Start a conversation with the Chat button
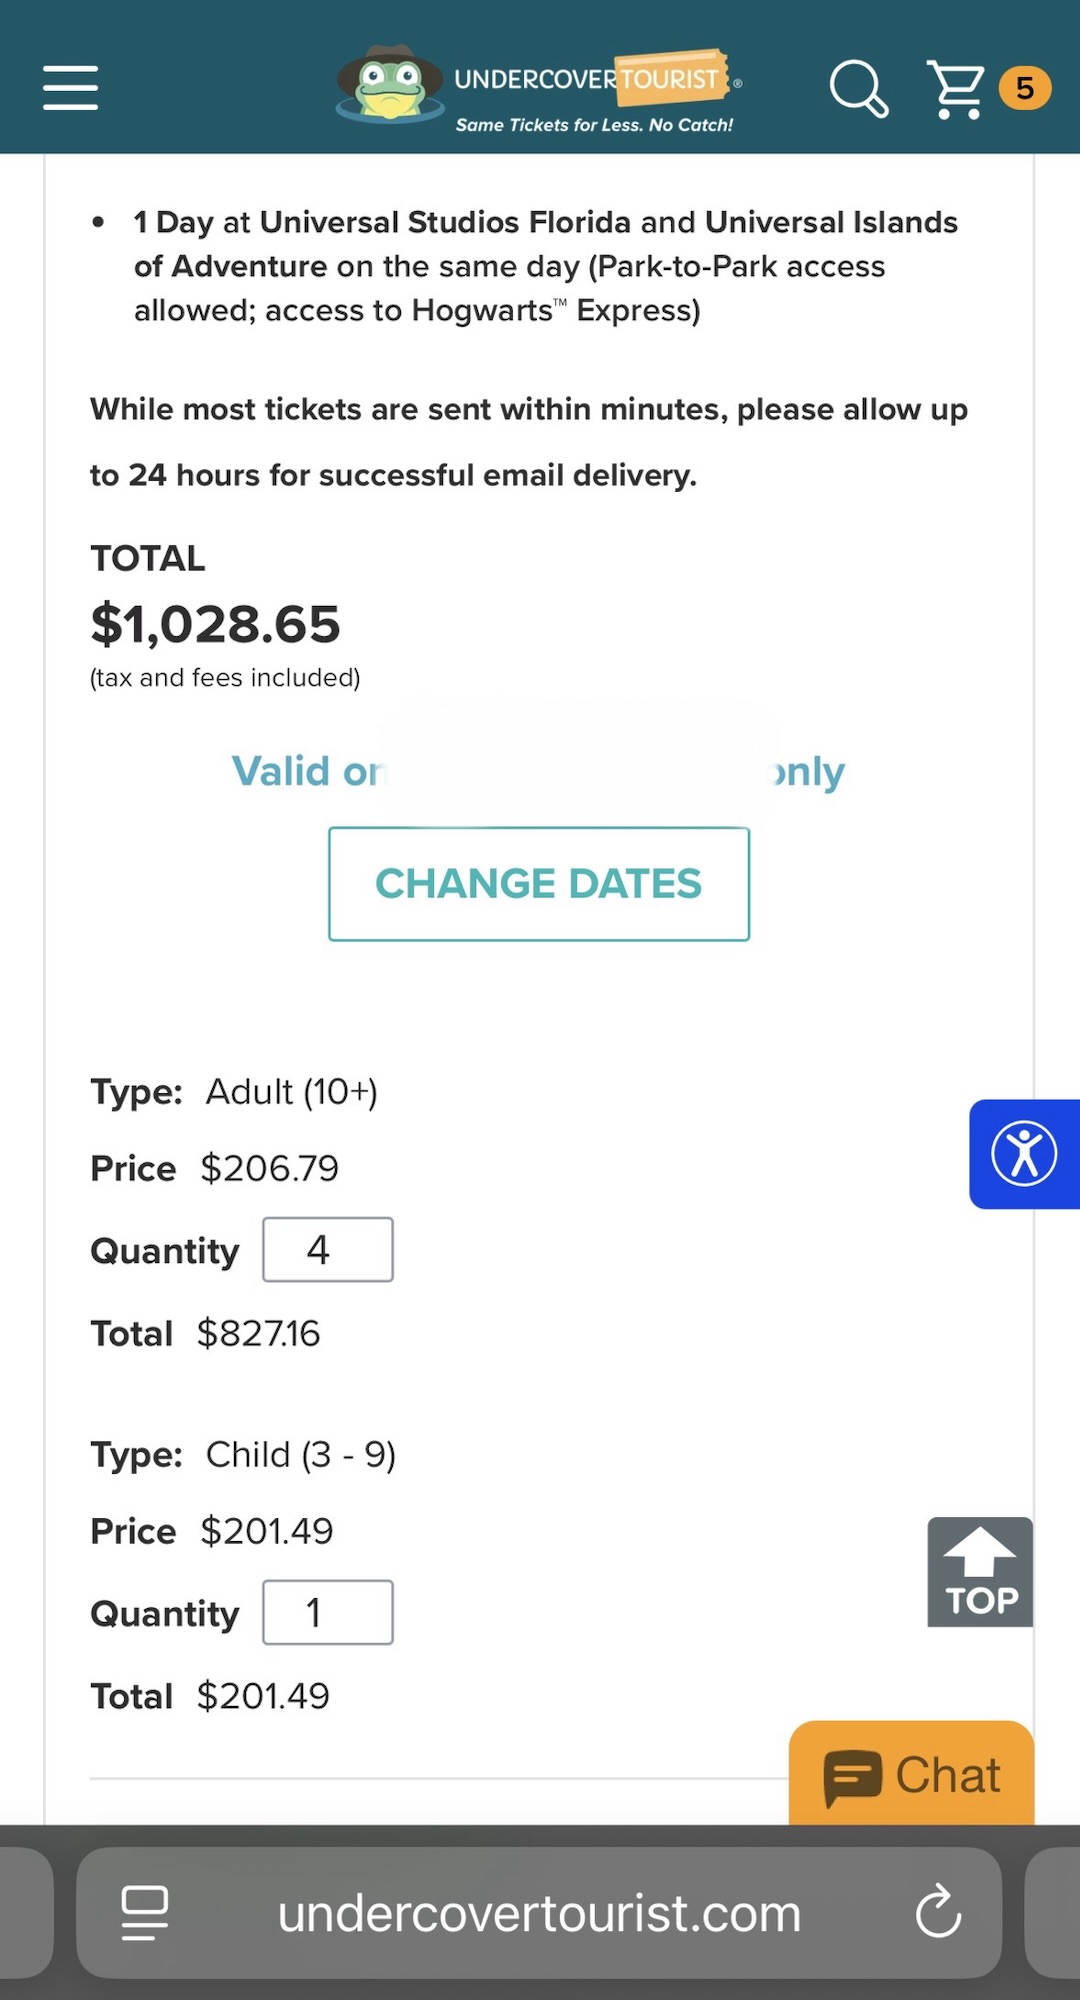Image resolution: width=1080 pixels, height=2000 pixels. pos(911,1775)
